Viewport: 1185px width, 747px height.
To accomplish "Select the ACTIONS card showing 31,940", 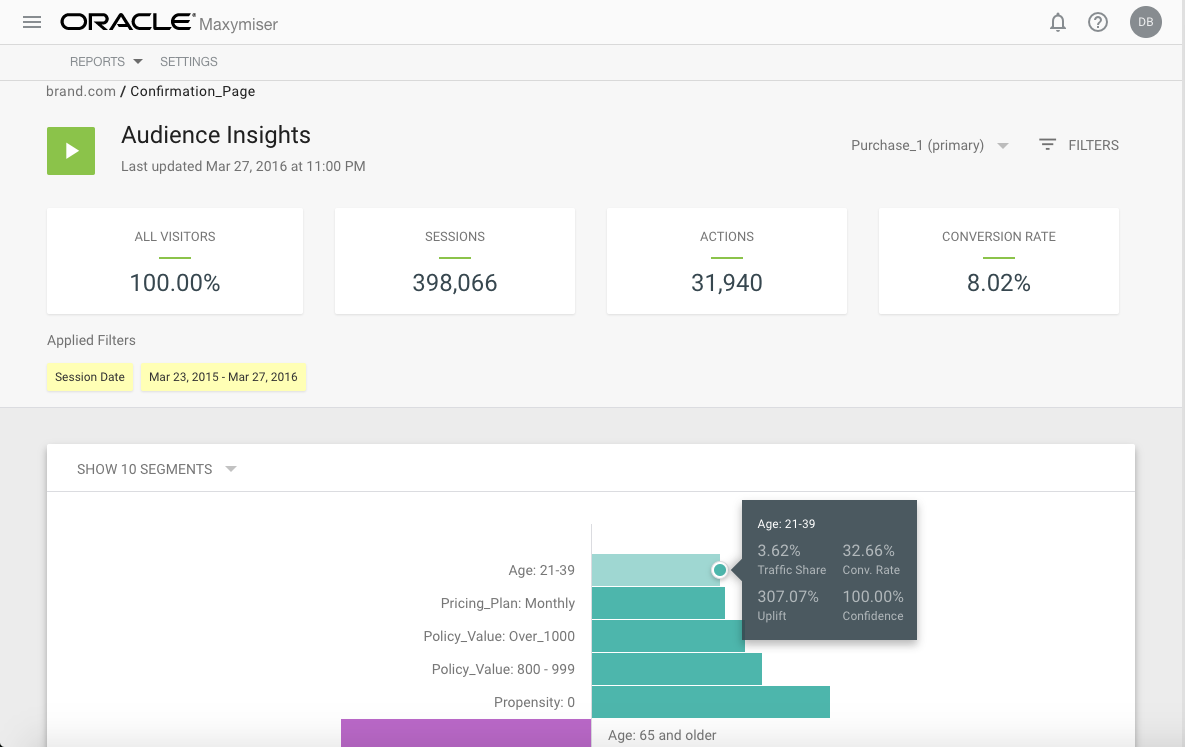I will click(726, 261).
